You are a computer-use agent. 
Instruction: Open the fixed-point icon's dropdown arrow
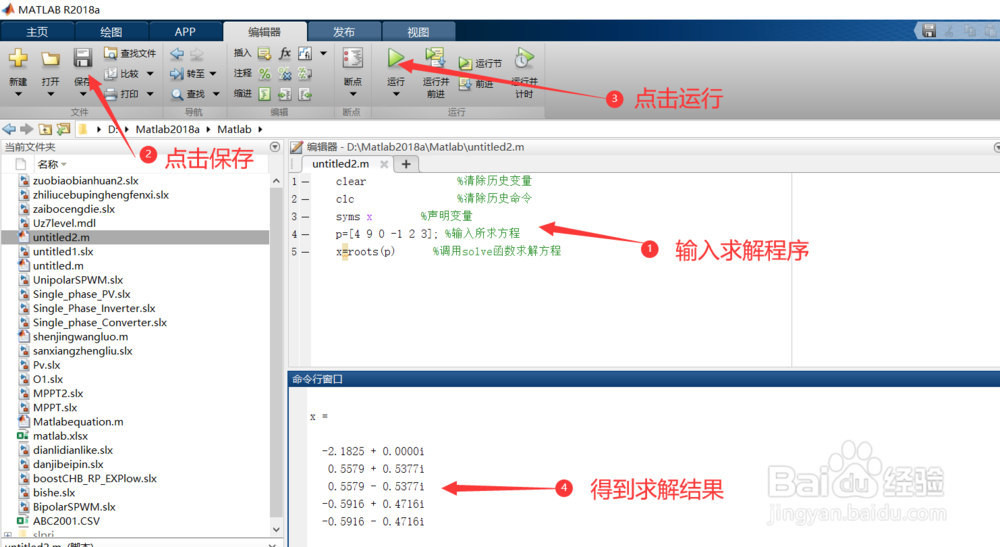point(323,54)
